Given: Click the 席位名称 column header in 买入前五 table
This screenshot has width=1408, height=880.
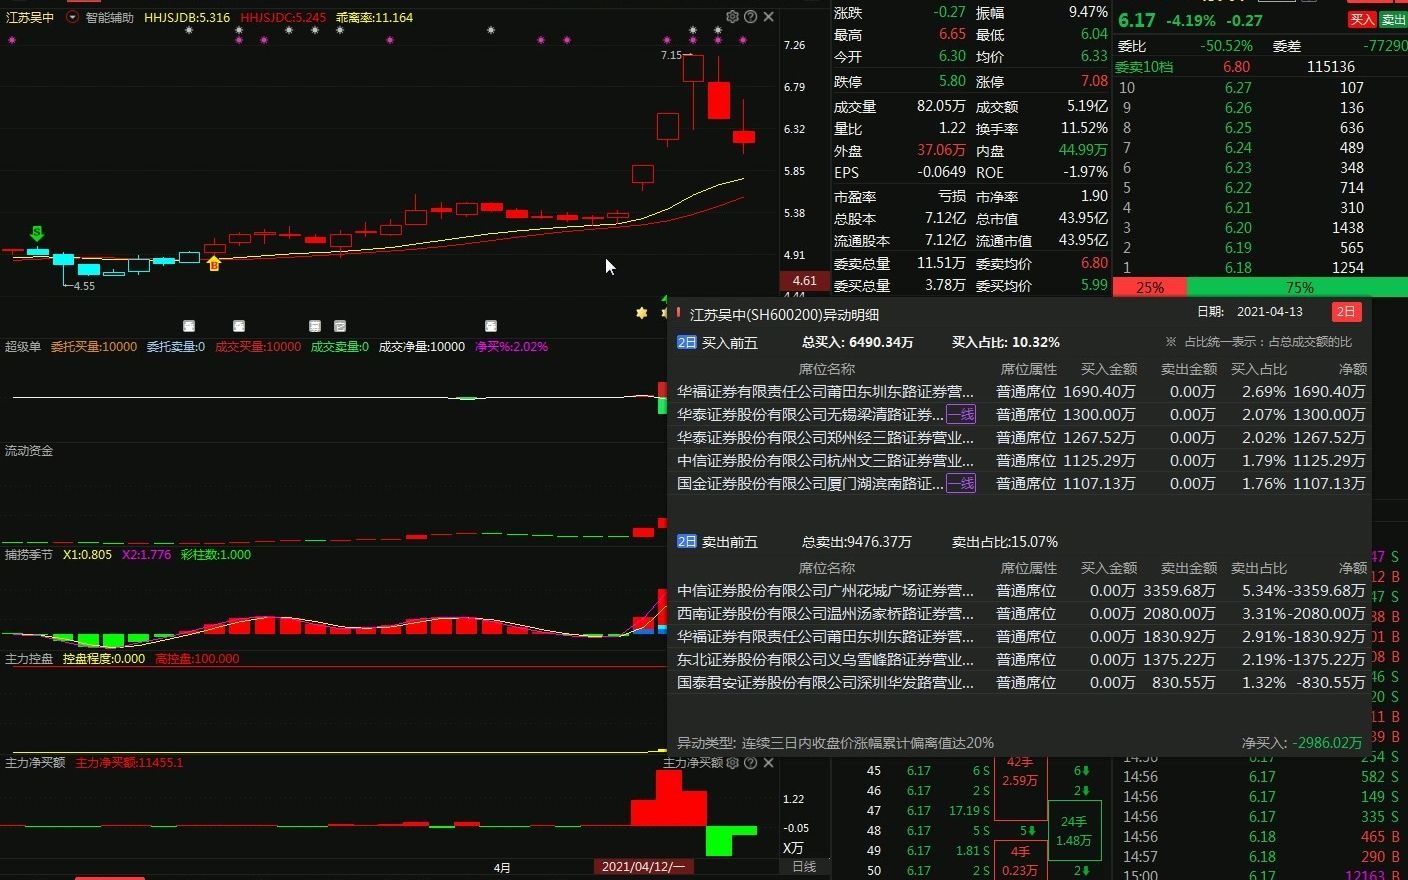Looking at the screenshot, I should (826, 369).
